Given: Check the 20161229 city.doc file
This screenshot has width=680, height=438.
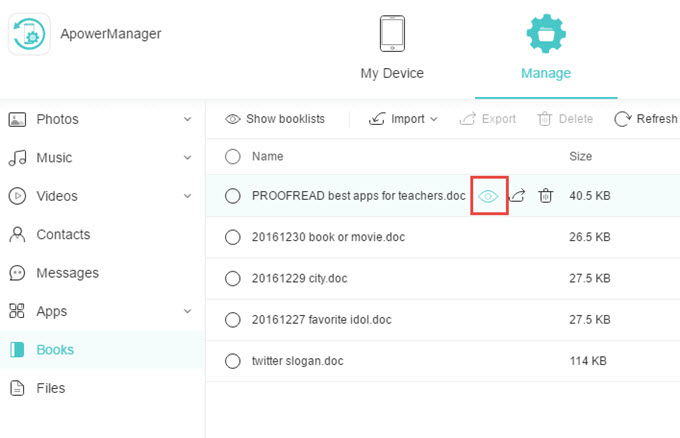Looking at the screenshot, I should tap(233, 278).
